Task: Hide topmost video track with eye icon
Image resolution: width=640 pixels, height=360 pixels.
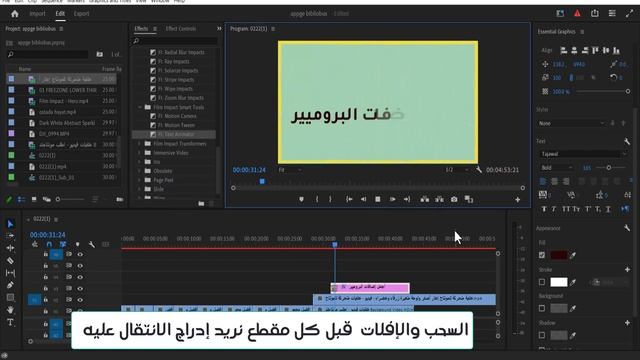Action: pyautogui.click(x=80, y=254)
